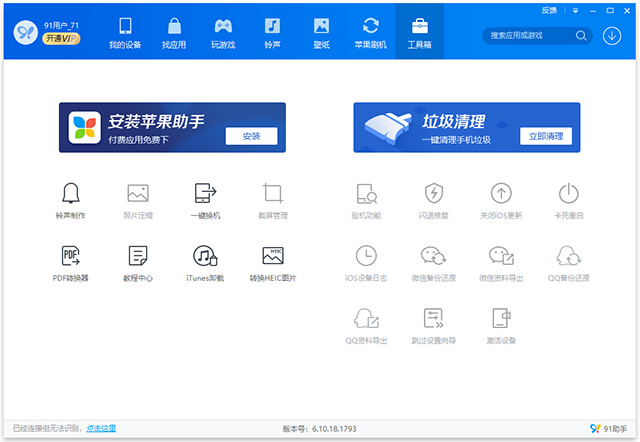This screenshot has width=640, height=442.
Task: Open the 铃声制作 ringtone maker tool
Action: click(x=71, y=200)
